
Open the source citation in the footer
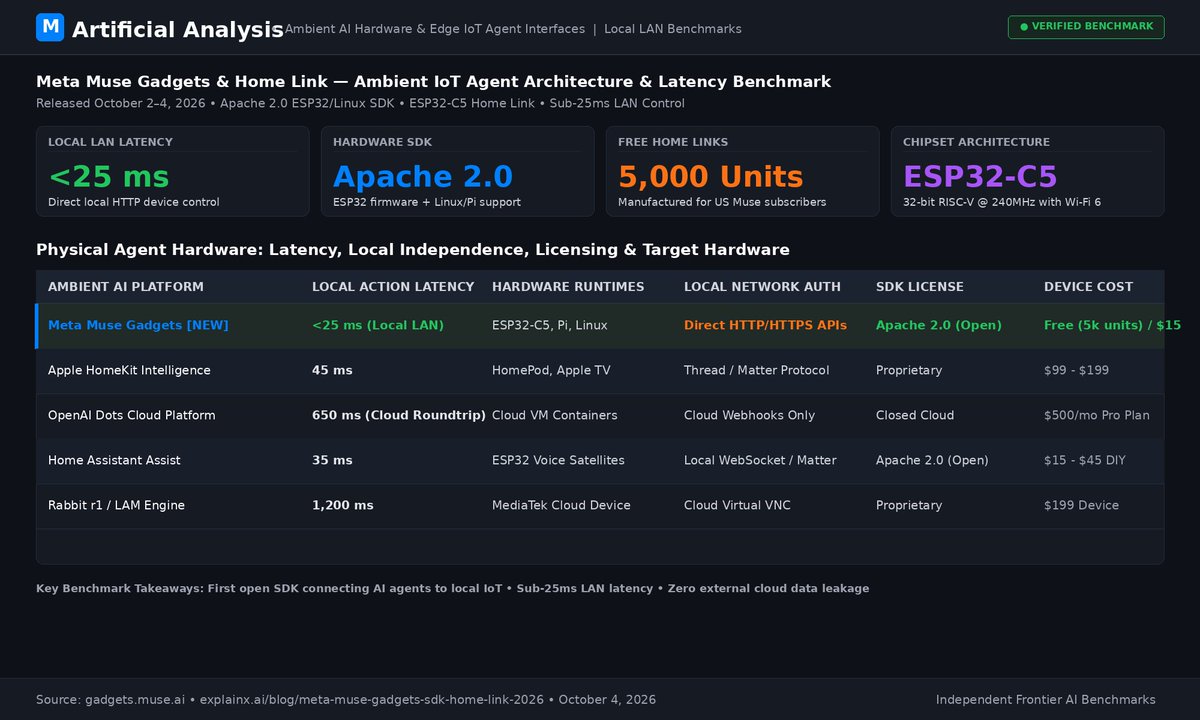coord(346,700)
